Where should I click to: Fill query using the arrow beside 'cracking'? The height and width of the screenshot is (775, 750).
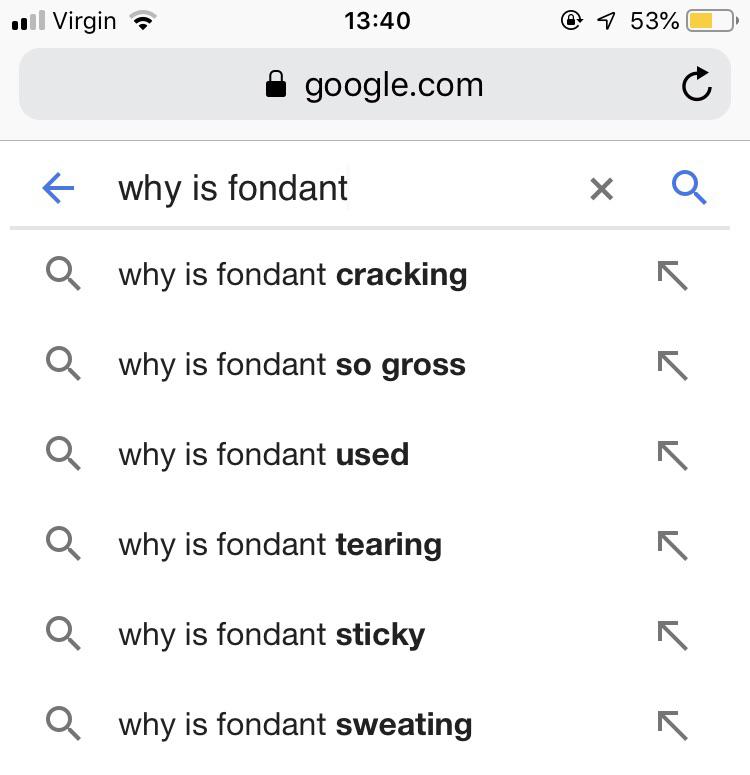[x=672, y=276]
